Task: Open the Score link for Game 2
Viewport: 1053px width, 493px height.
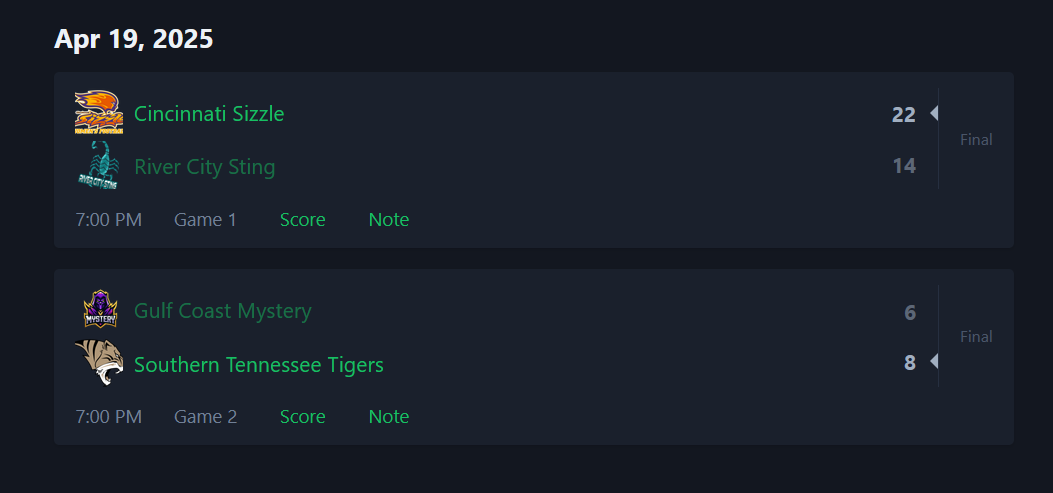Action: click(303, 416)
